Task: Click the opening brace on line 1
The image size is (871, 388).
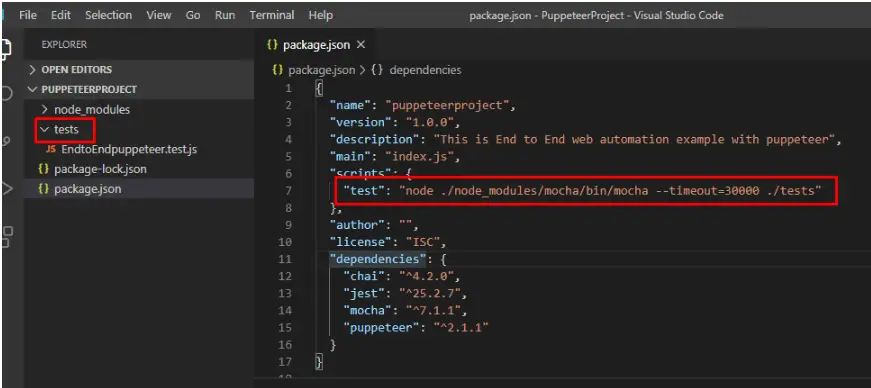Action: 319,88
